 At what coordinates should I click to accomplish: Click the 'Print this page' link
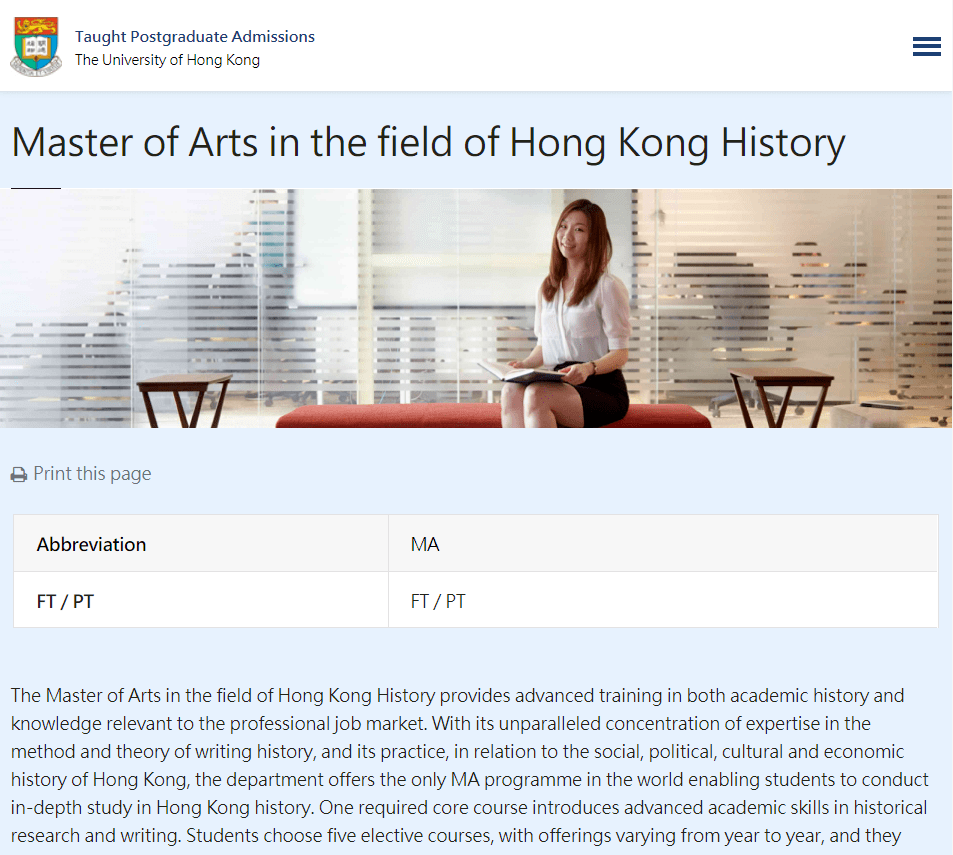[x=92, y=474]
